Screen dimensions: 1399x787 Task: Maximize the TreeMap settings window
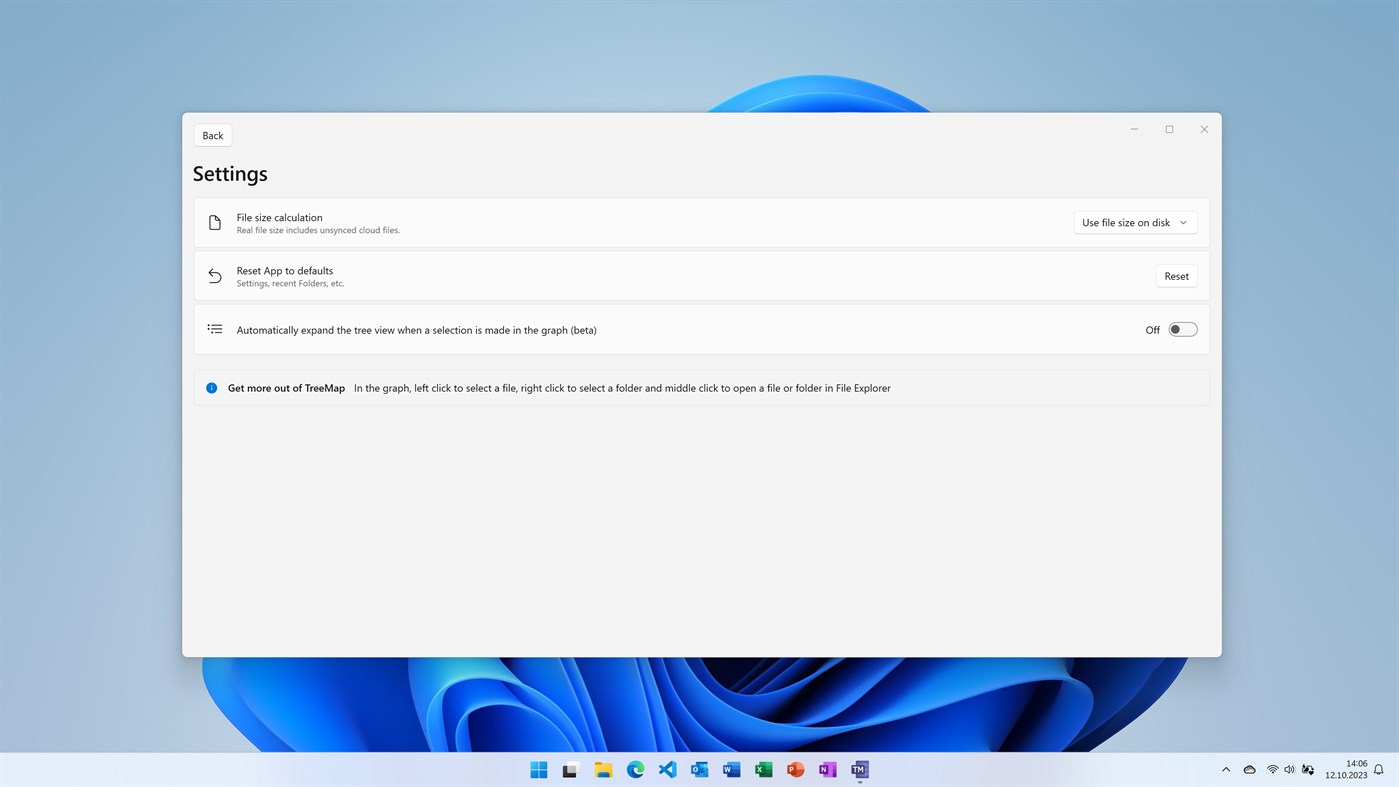[x=1169, y=129]
